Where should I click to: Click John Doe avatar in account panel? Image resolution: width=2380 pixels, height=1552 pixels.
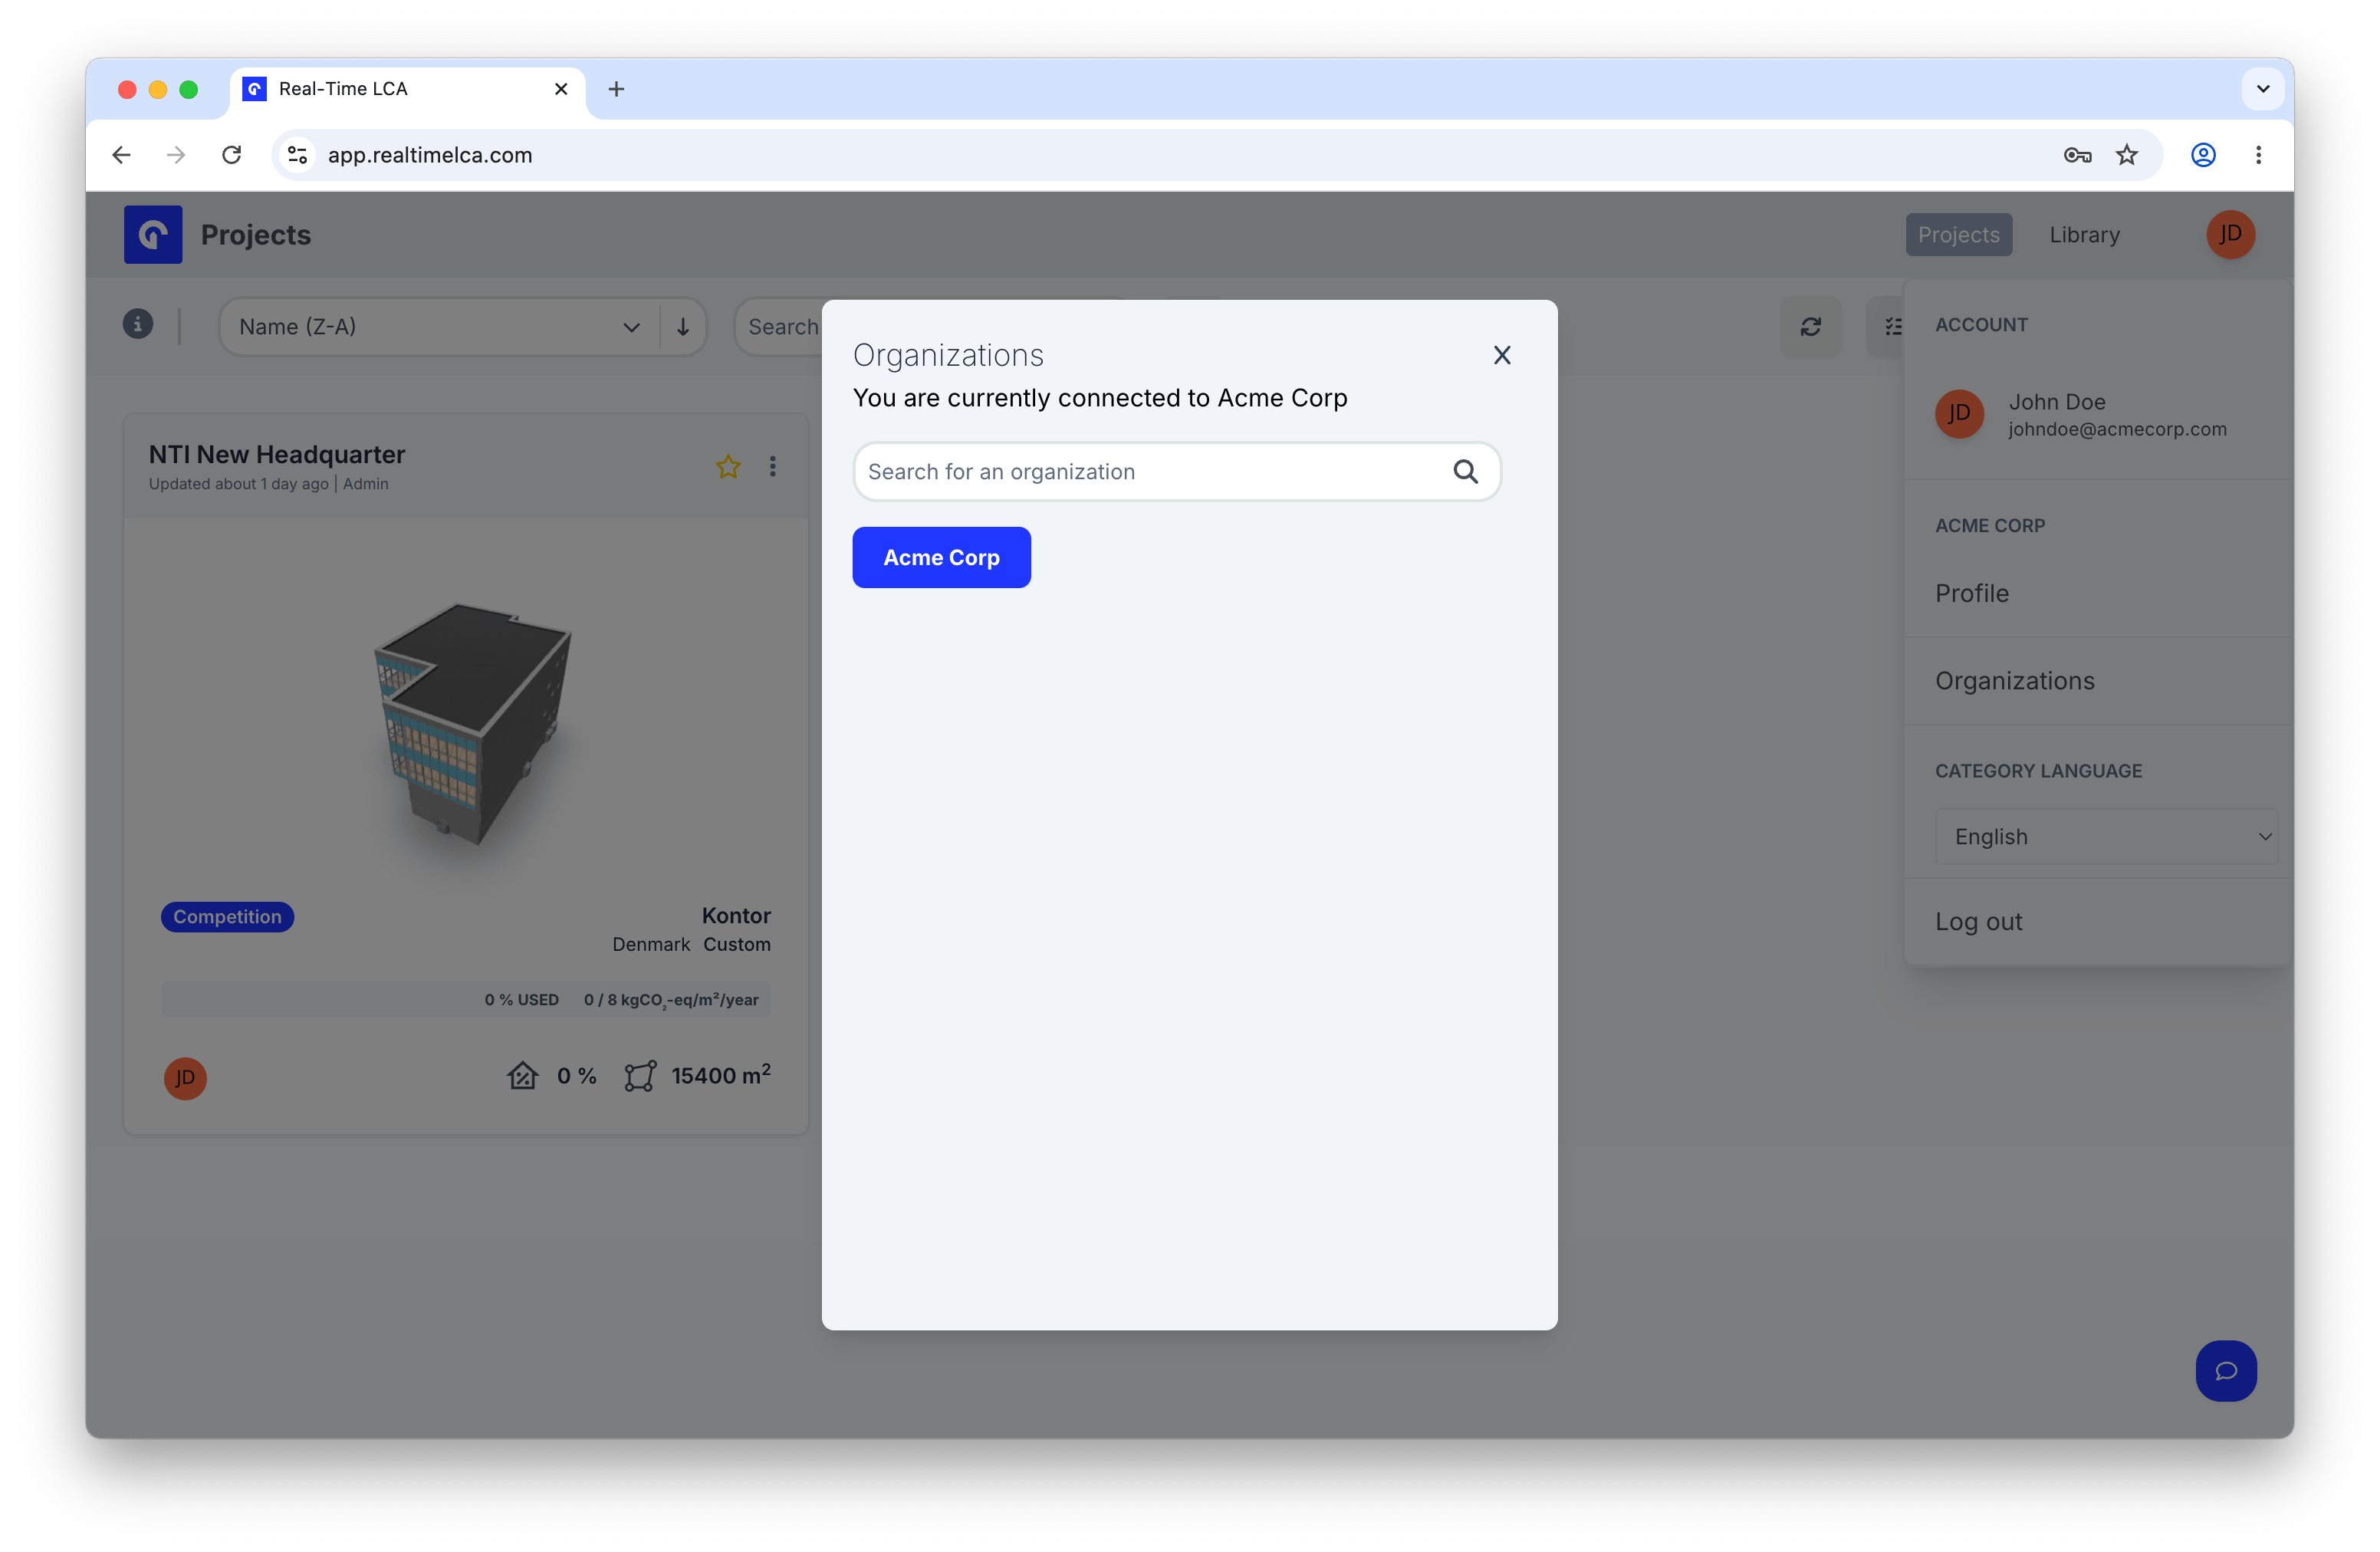(1959, 413)
